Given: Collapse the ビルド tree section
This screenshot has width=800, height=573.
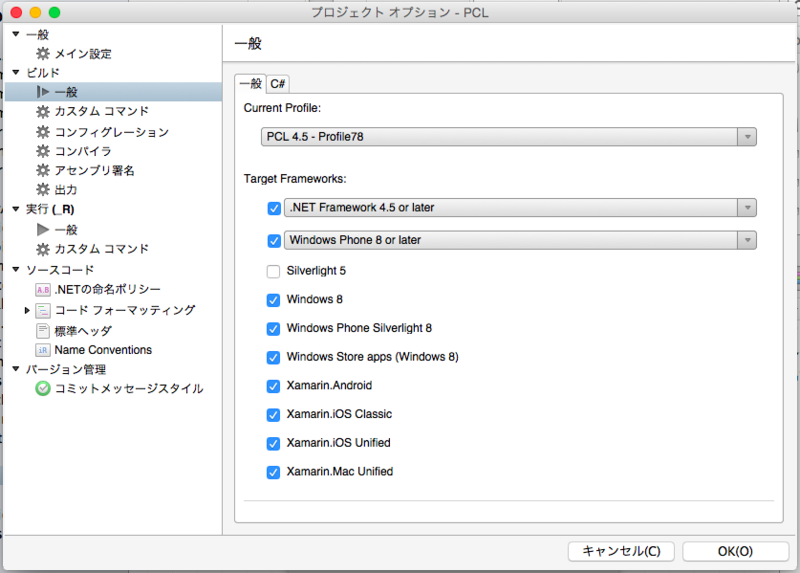Looking at the screenshot, I should point(16,72).
